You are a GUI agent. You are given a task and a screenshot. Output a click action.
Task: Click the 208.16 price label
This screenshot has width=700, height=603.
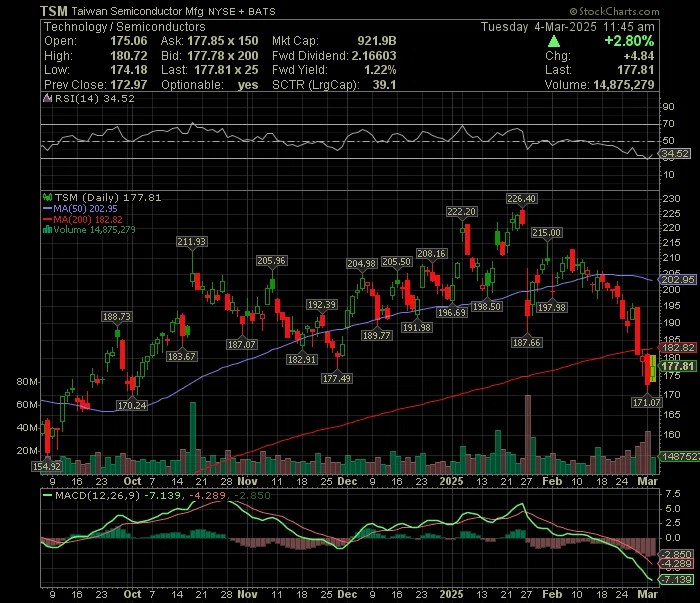[x=431, y=254]
